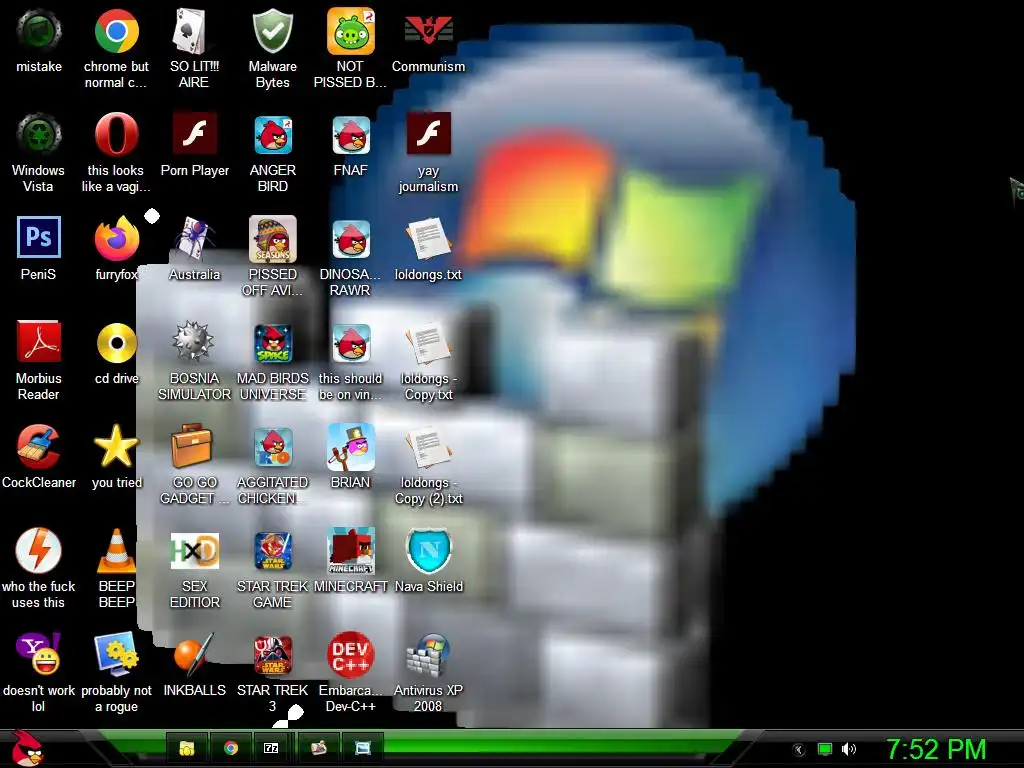Open the 'MAD BIRDS UNIVERSE' Space icon
Image resolution: width=1024 pixels, height=768 pixels.
click(272, 343)
